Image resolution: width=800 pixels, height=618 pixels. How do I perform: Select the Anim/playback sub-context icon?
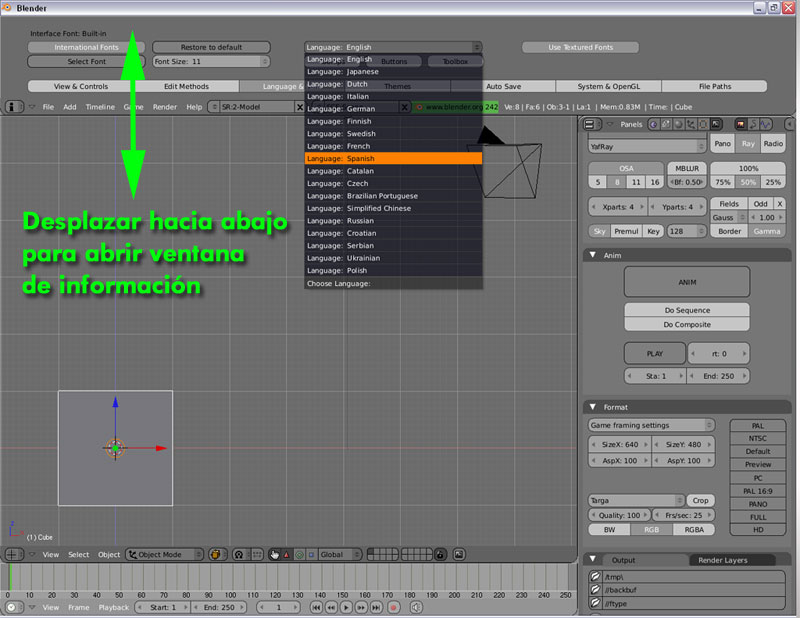coord(753,124)
